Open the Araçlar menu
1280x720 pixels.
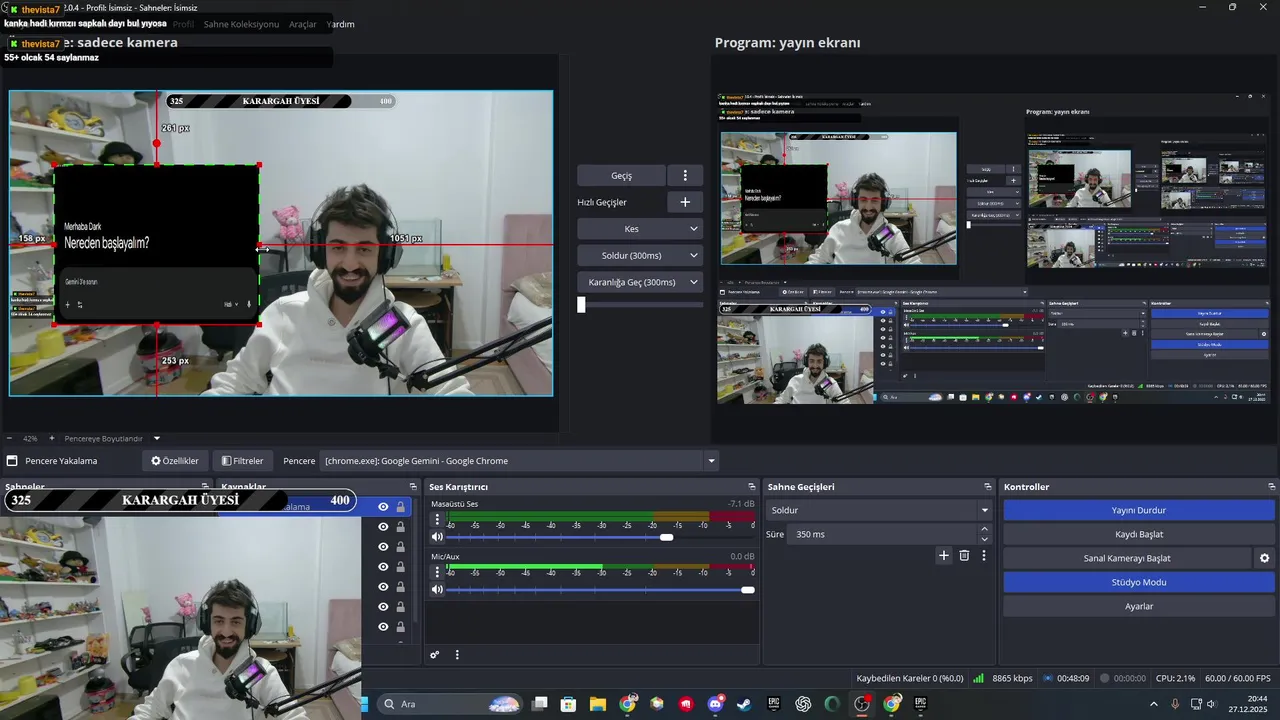tap(302, 24)
